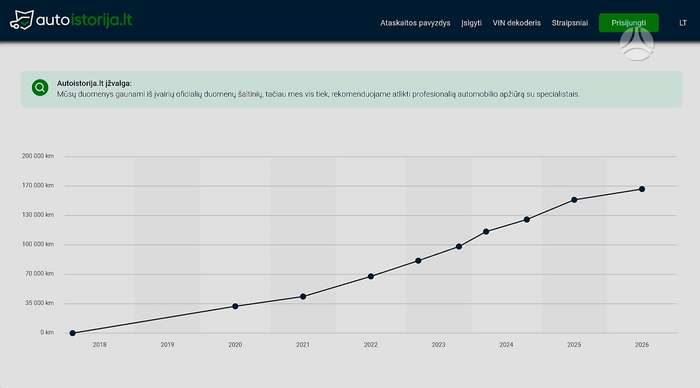
Task: Select the final 2026 mileage data point
Action: coord(642,189)
